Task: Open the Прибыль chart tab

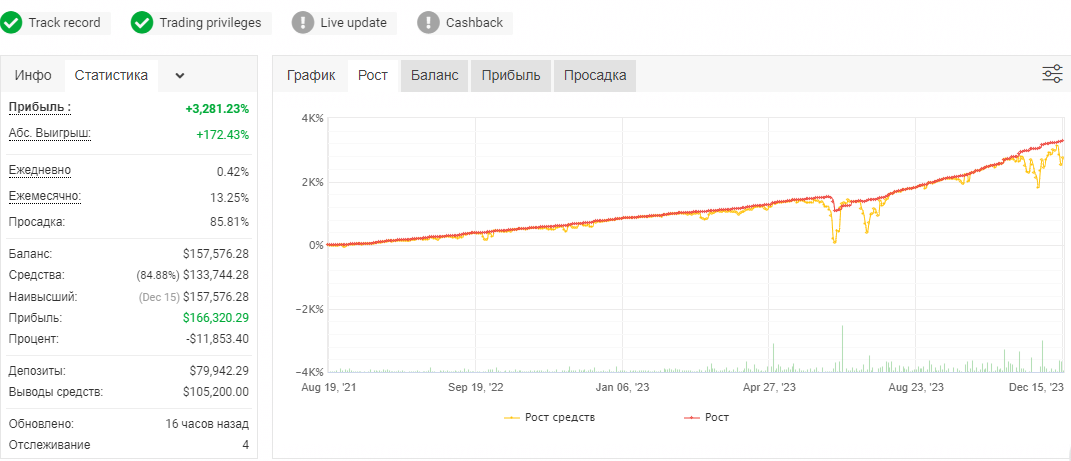Action: click(511, 75)
